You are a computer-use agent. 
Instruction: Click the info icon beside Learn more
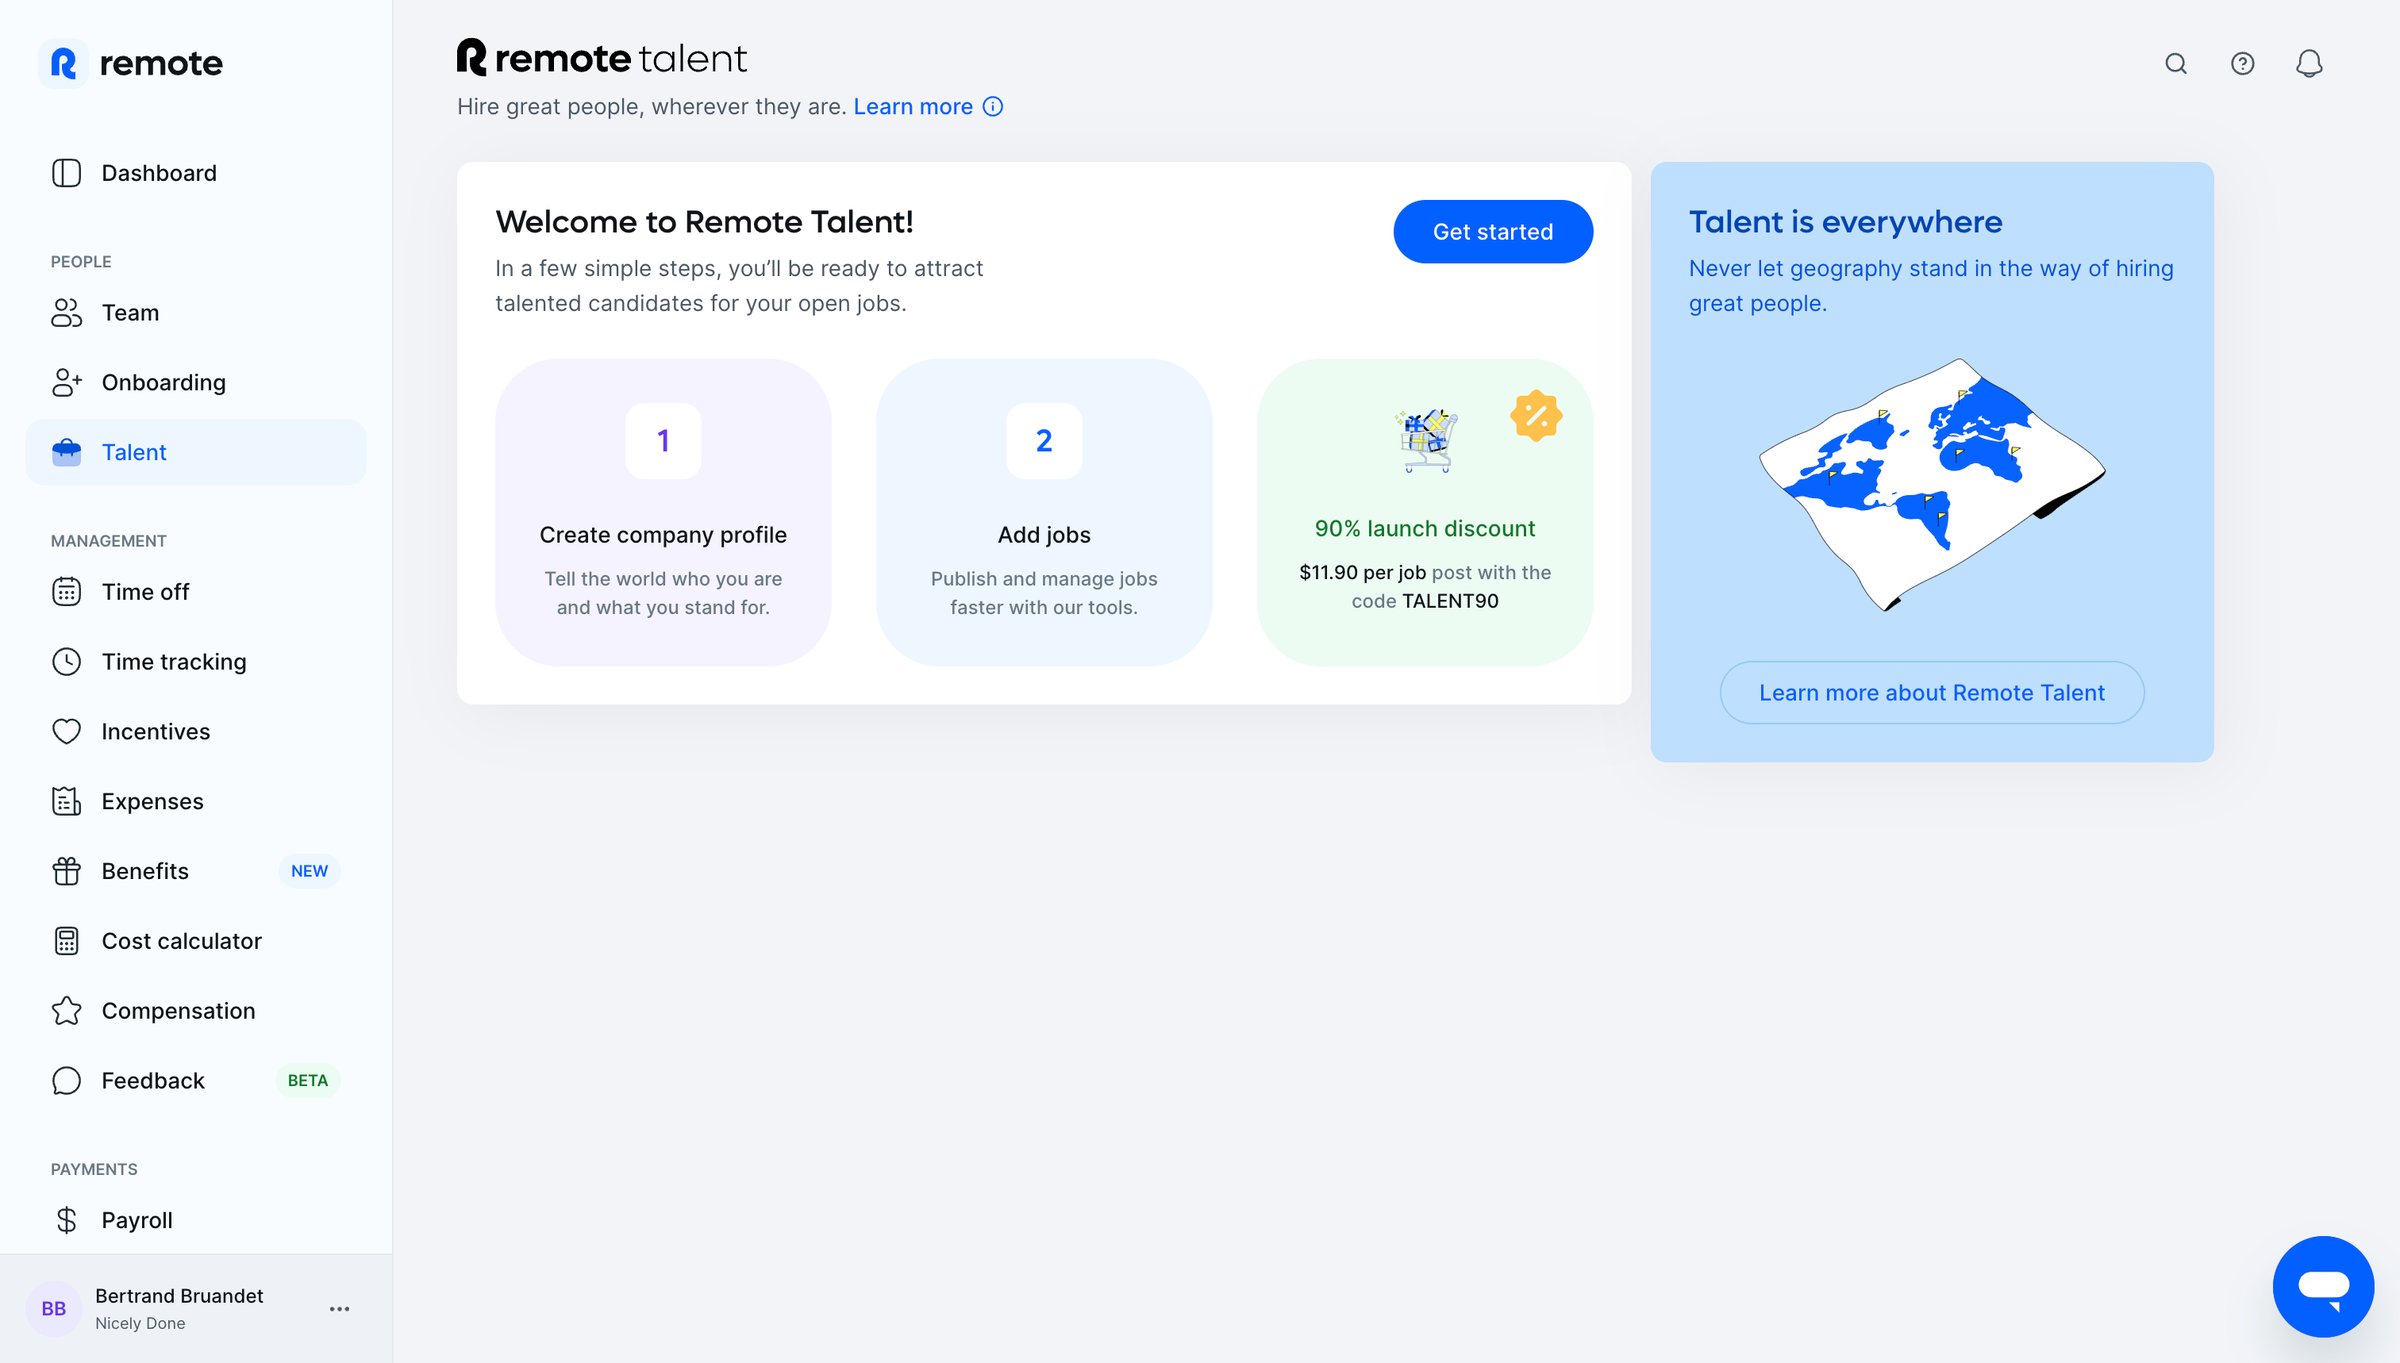pos(993,107)
